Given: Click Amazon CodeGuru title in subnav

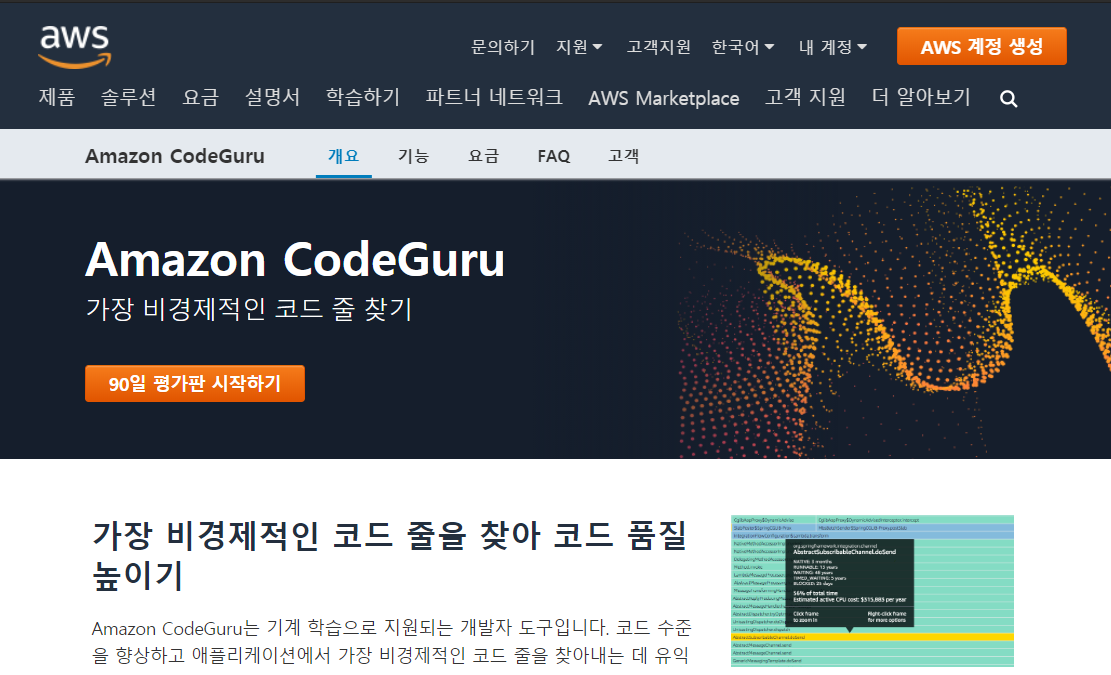Looking at the screenshot, I should (175, 156).
